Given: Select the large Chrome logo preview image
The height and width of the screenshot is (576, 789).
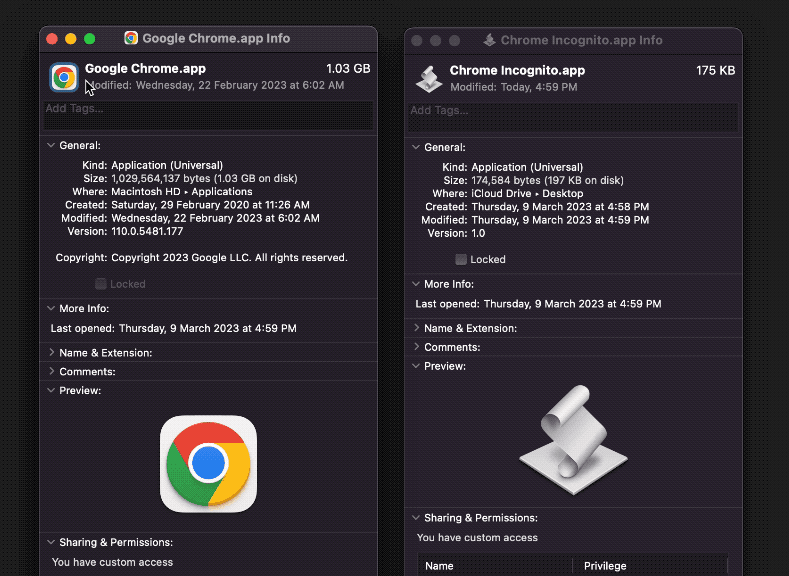Looking at the screenshot, I should point(208,464).
